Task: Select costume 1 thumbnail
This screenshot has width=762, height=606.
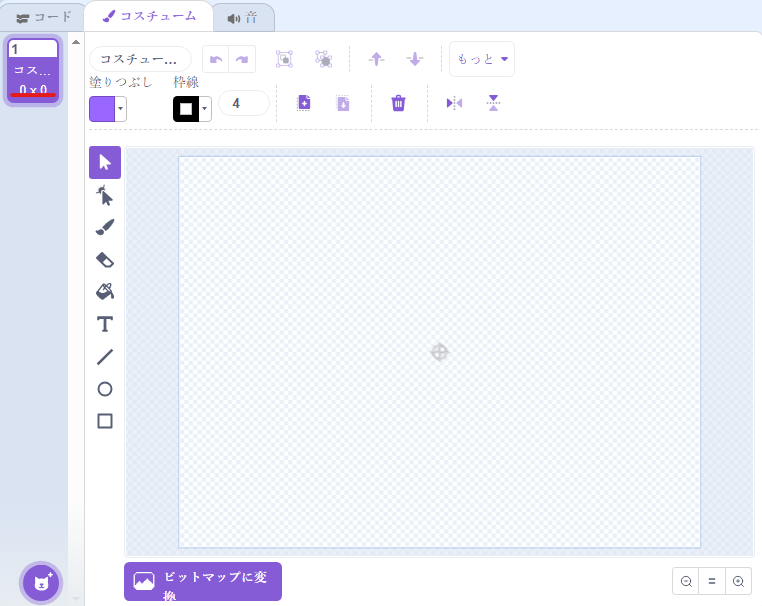Action: coord(34,70)
